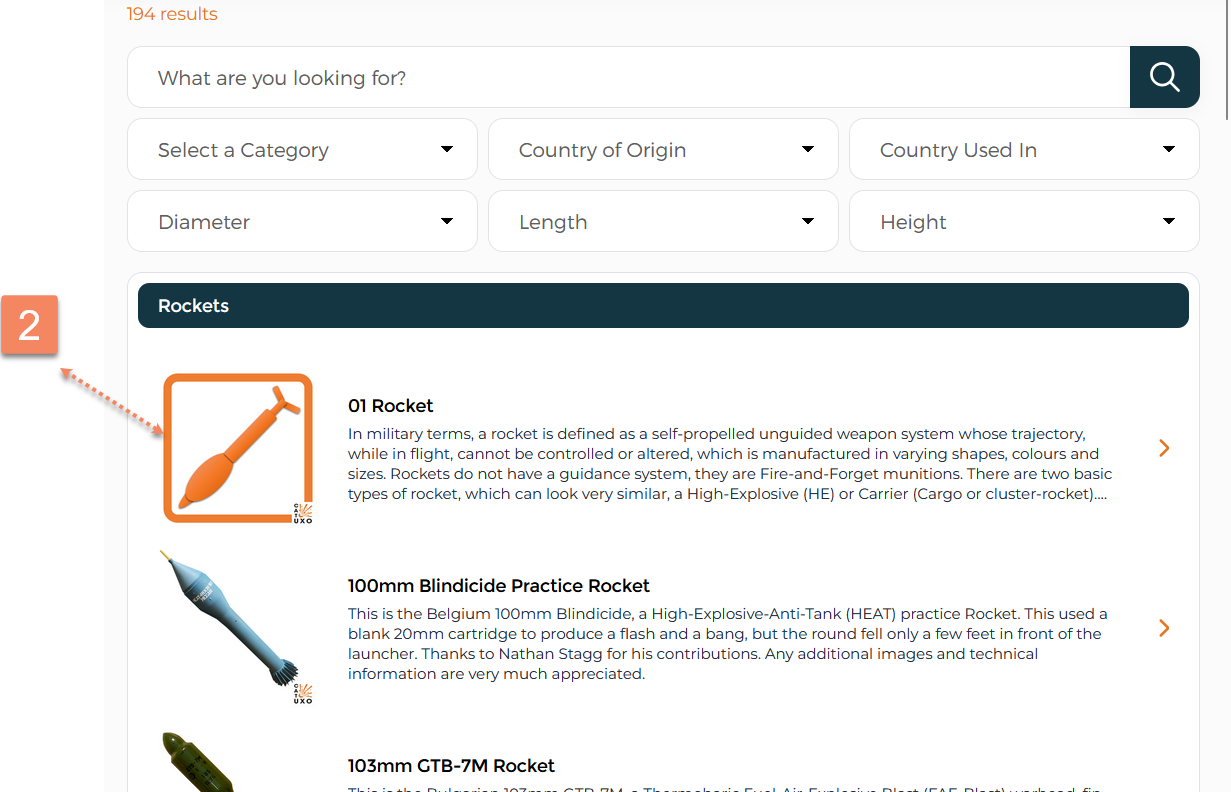Click the 103mm GTB-7M rocket thumbnail
The height and width of the screenshot is (792, 1231).
[200, 763]
